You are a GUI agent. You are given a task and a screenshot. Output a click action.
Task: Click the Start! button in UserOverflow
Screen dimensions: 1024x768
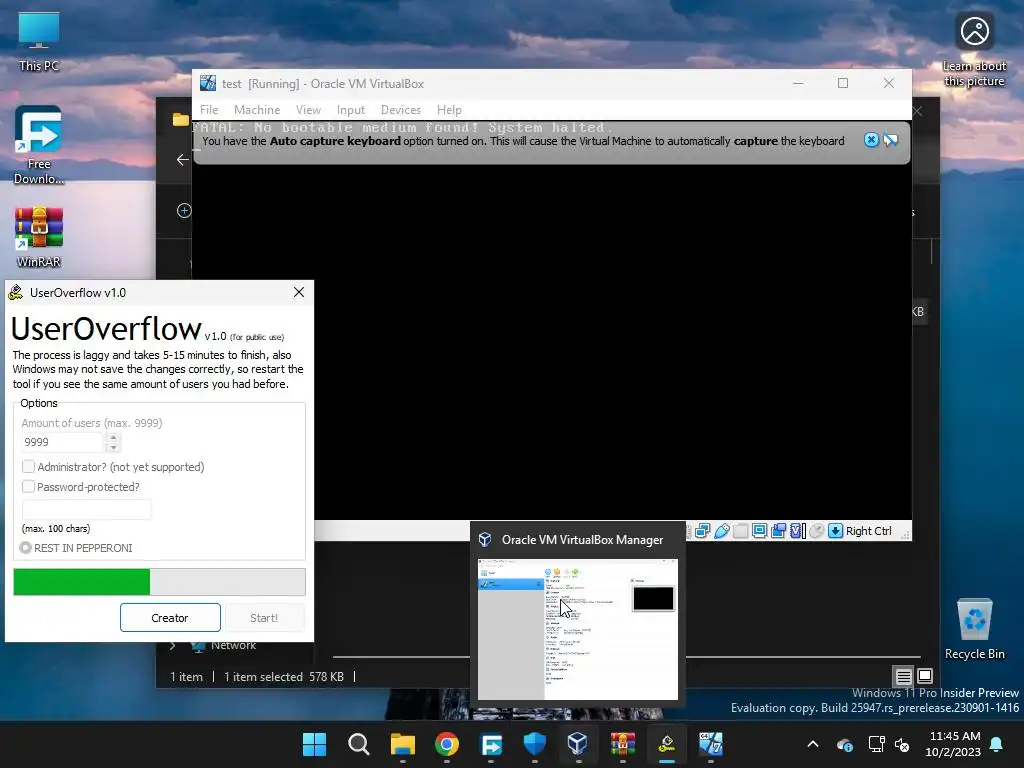[264, 618]
